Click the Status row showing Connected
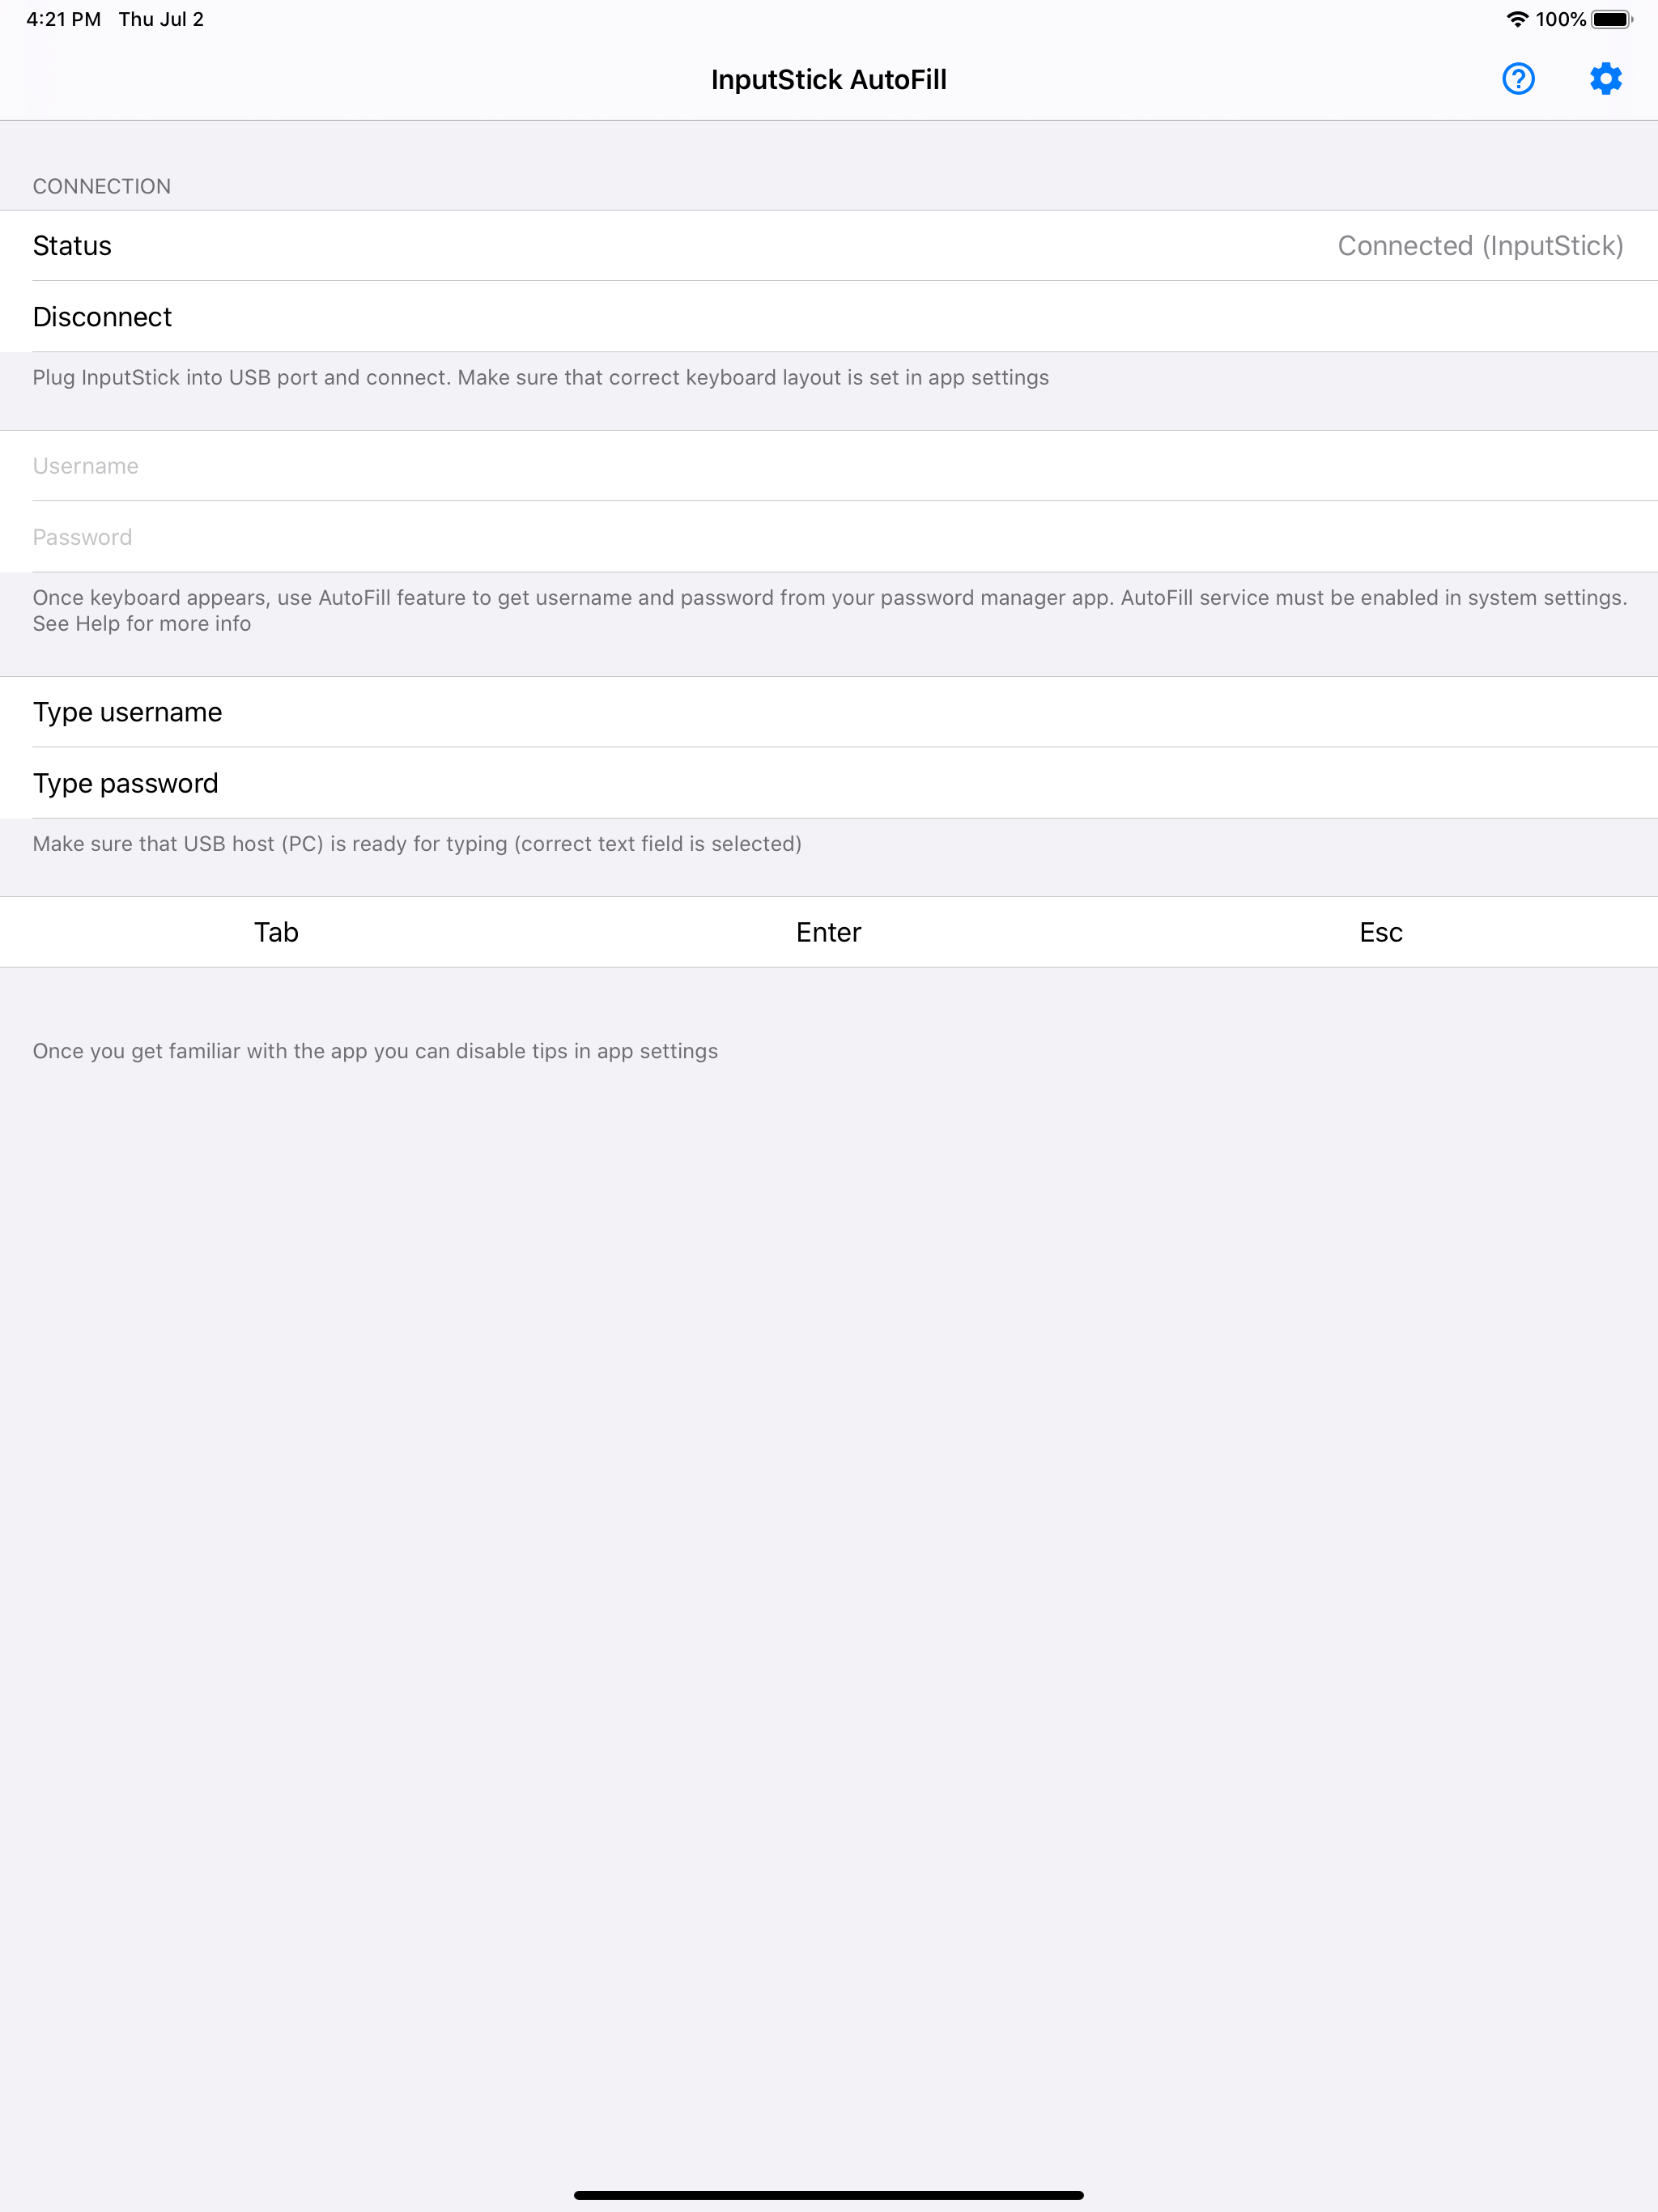This screenshot has width=1658, height=2212. (829, 246)
